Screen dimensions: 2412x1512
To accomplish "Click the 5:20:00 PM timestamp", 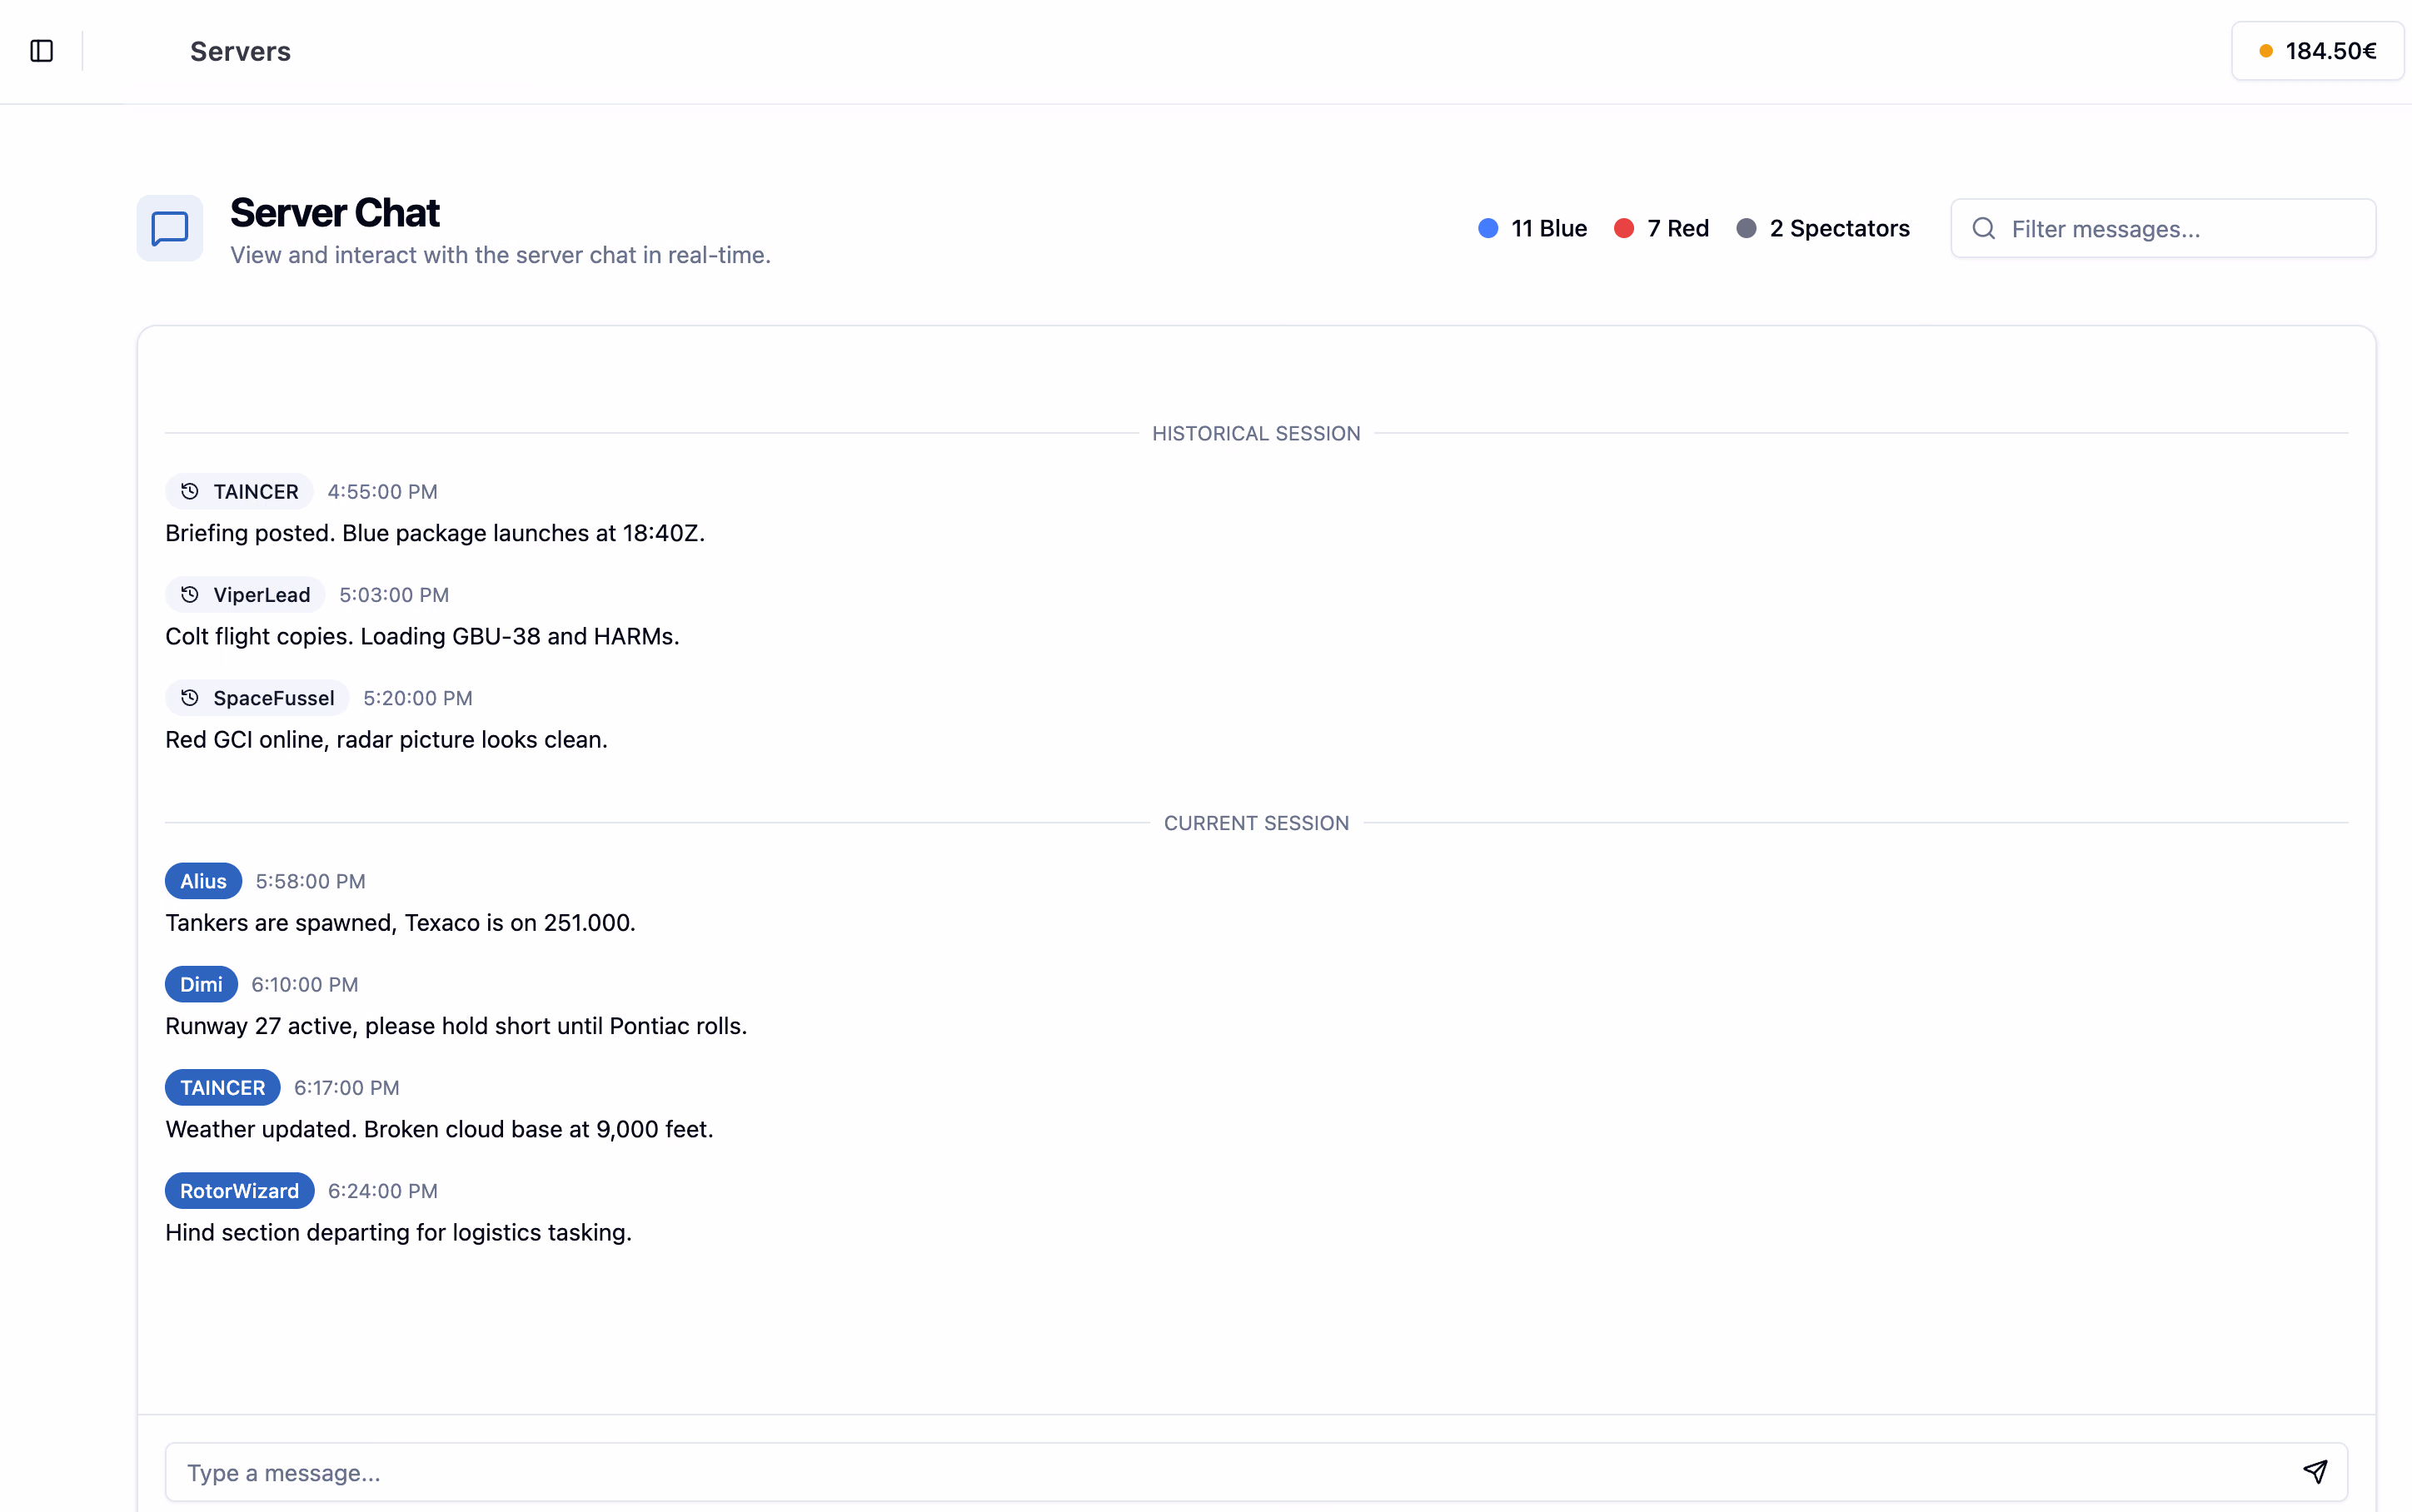I will coord(418,698).
